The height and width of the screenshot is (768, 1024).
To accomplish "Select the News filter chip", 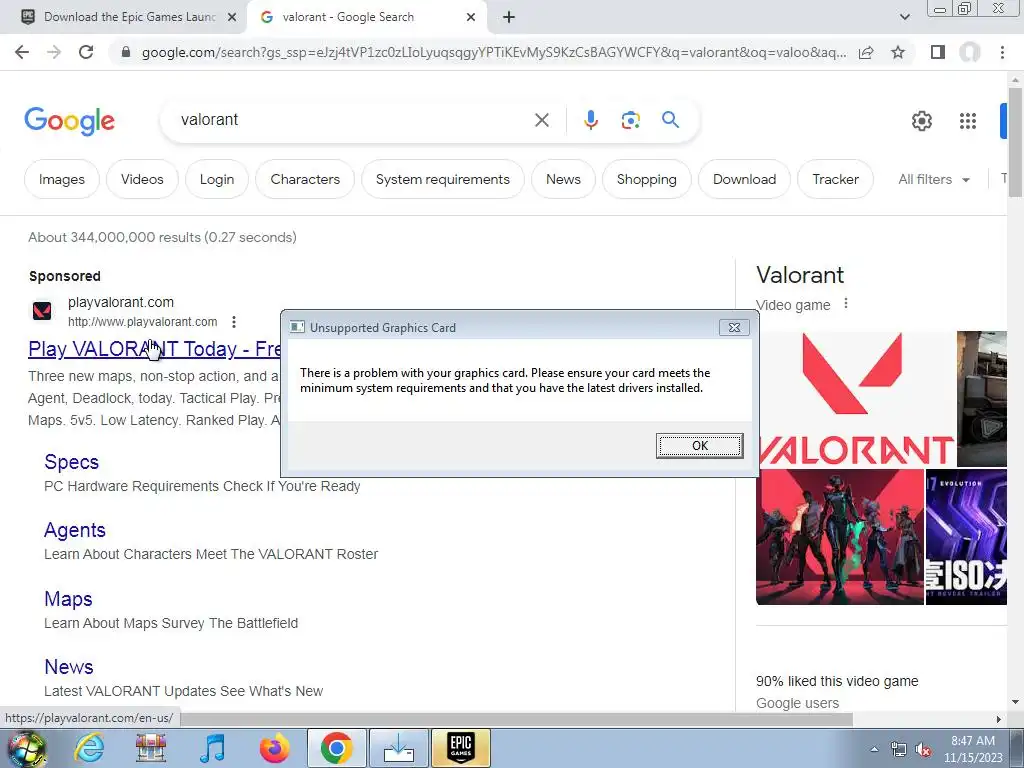I will [563, 179].
